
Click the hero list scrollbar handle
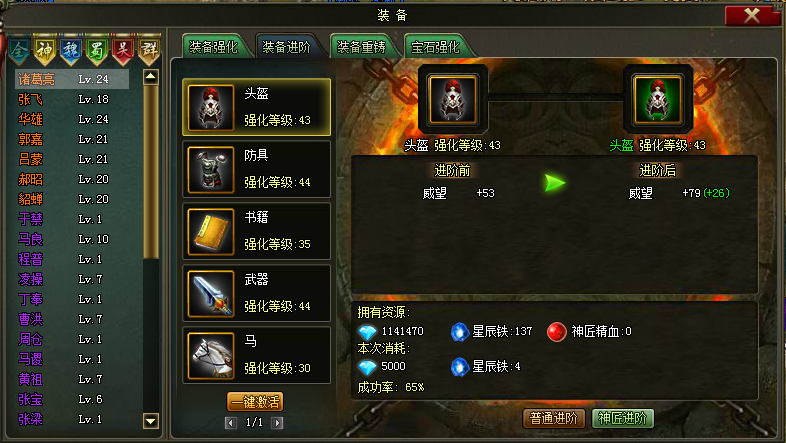click(x=151, y=172)
